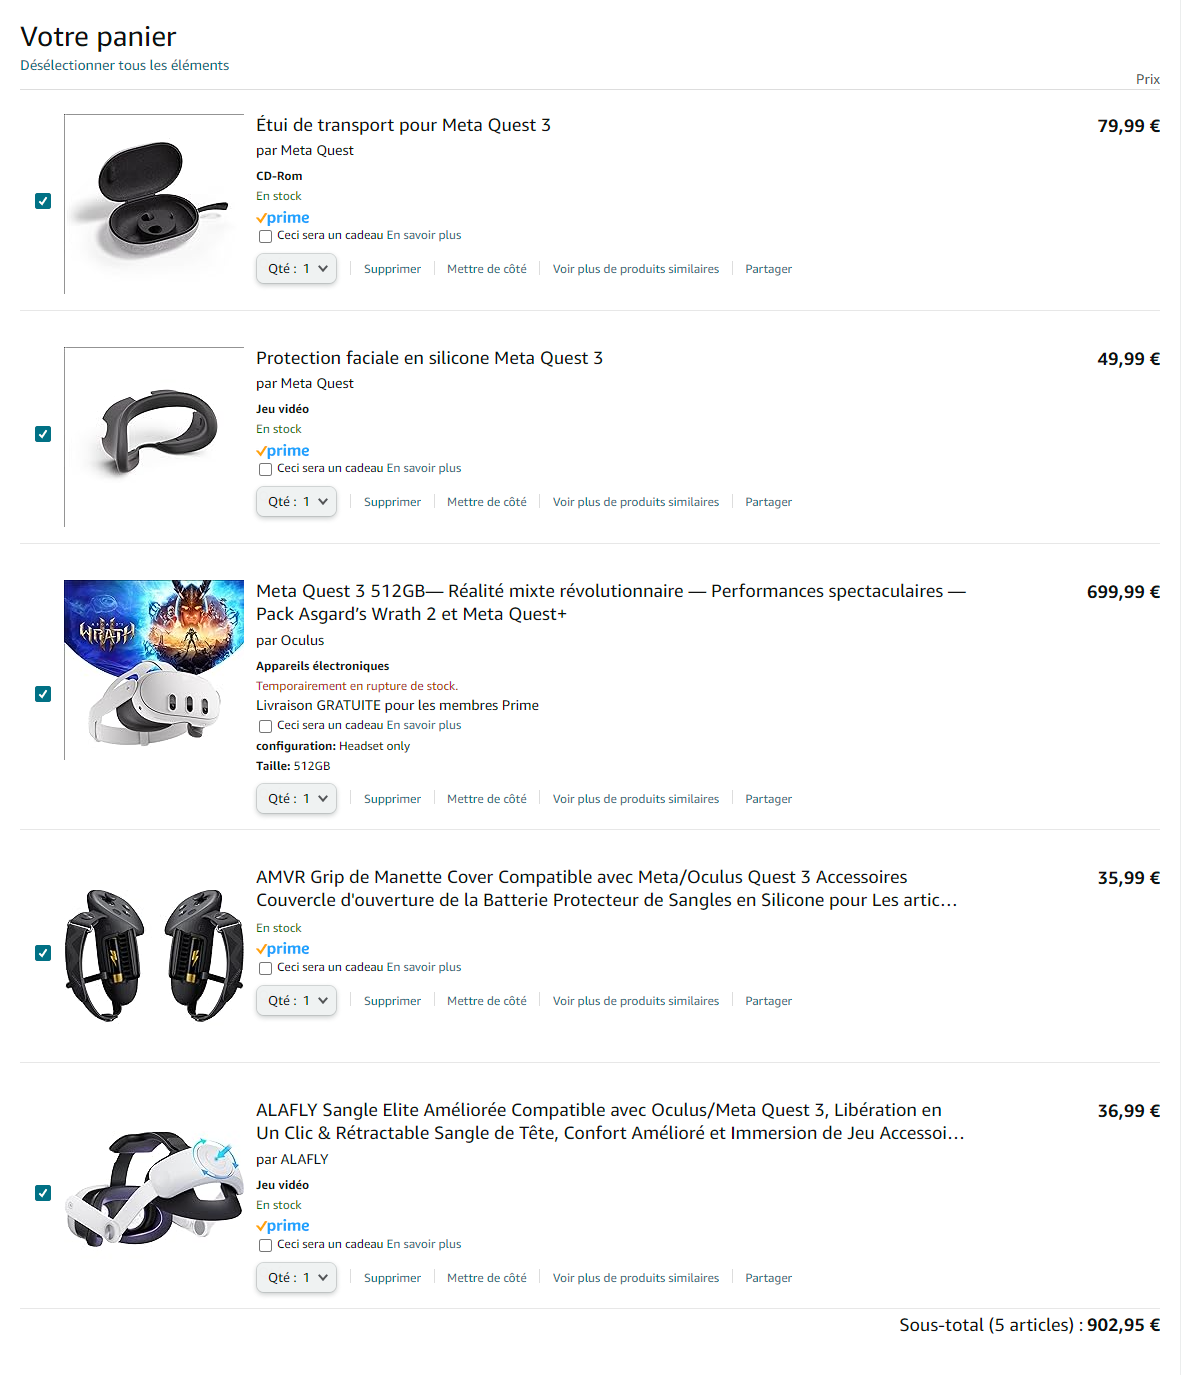Open the Meta Quest 3 512GB product image

(x=154, y=670)
